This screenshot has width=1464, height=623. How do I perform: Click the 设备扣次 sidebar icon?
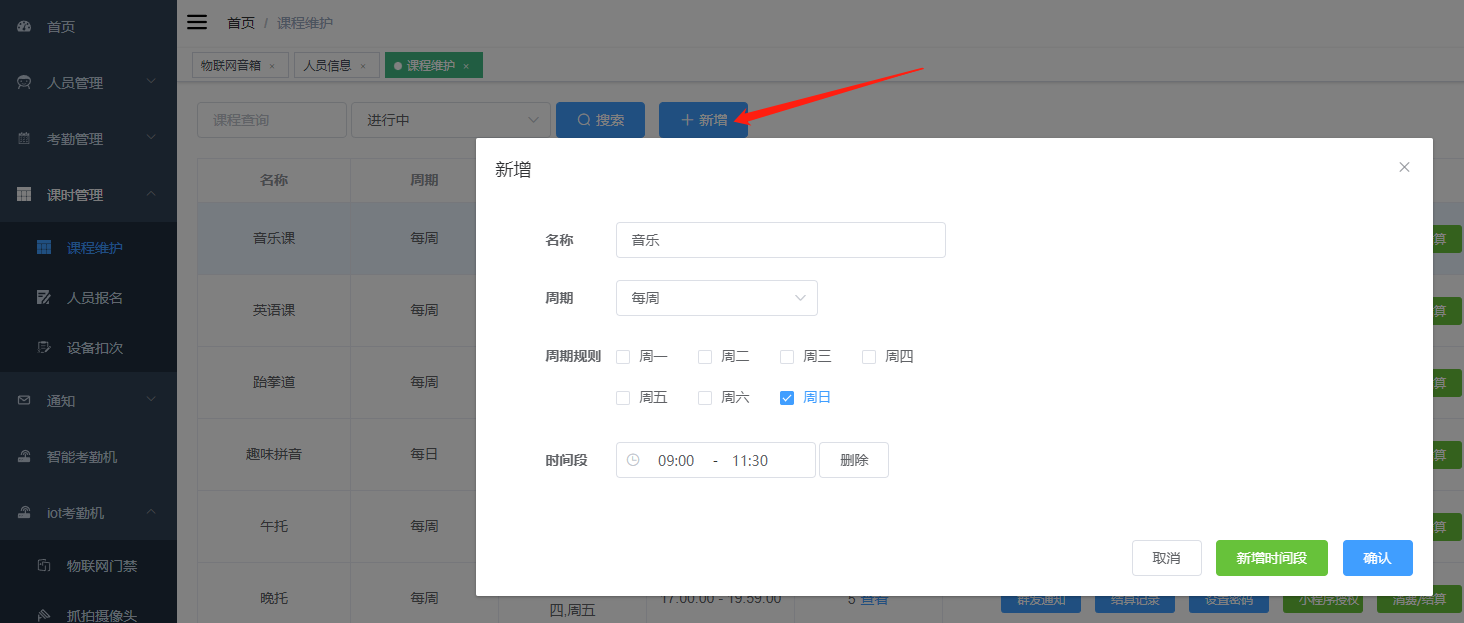click(x=44, y=348)
